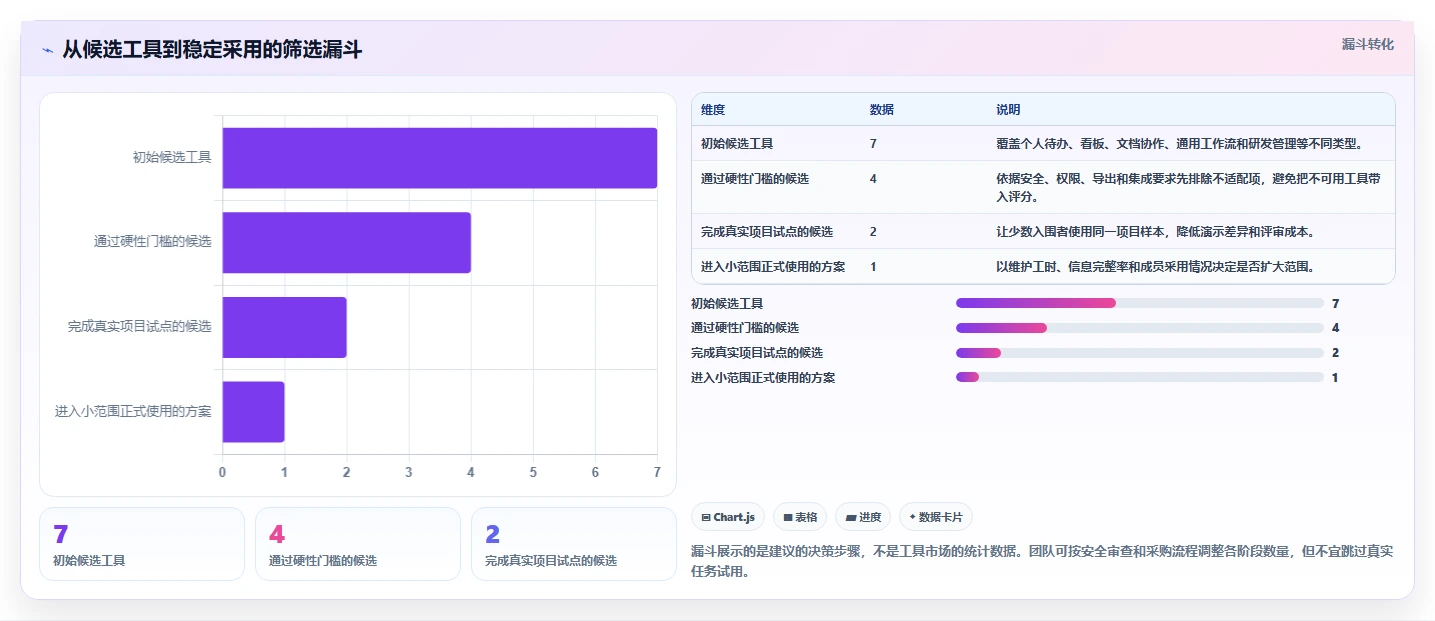Click the x-axis tick label 0

point(222,472)
